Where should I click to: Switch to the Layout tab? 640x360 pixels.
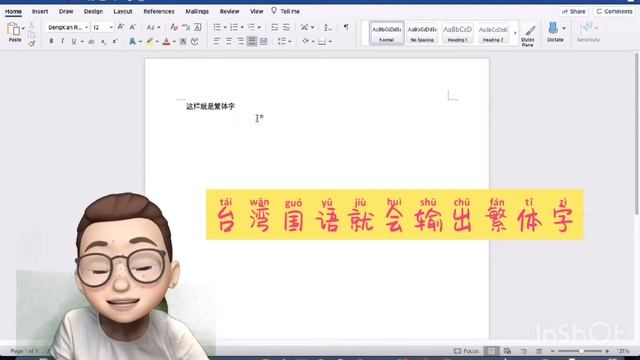(122, 11)
